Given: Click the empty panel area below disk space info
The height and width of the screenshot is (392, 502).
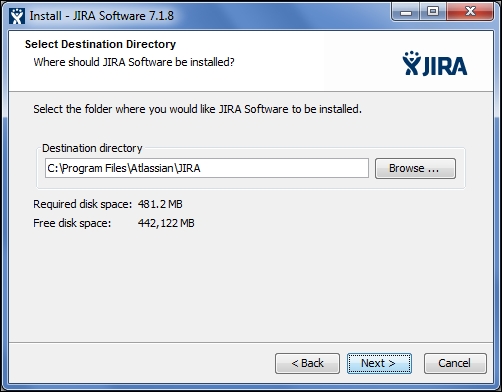Looking at the screenshot, I should (251, 287).
